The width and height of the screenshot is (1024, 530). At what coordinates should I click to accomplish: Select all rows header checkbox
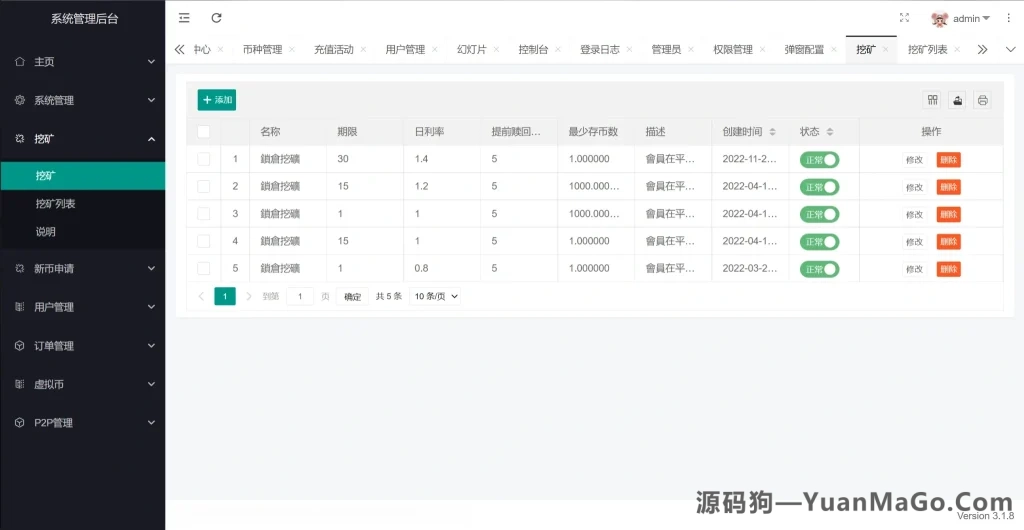[204, 132]
